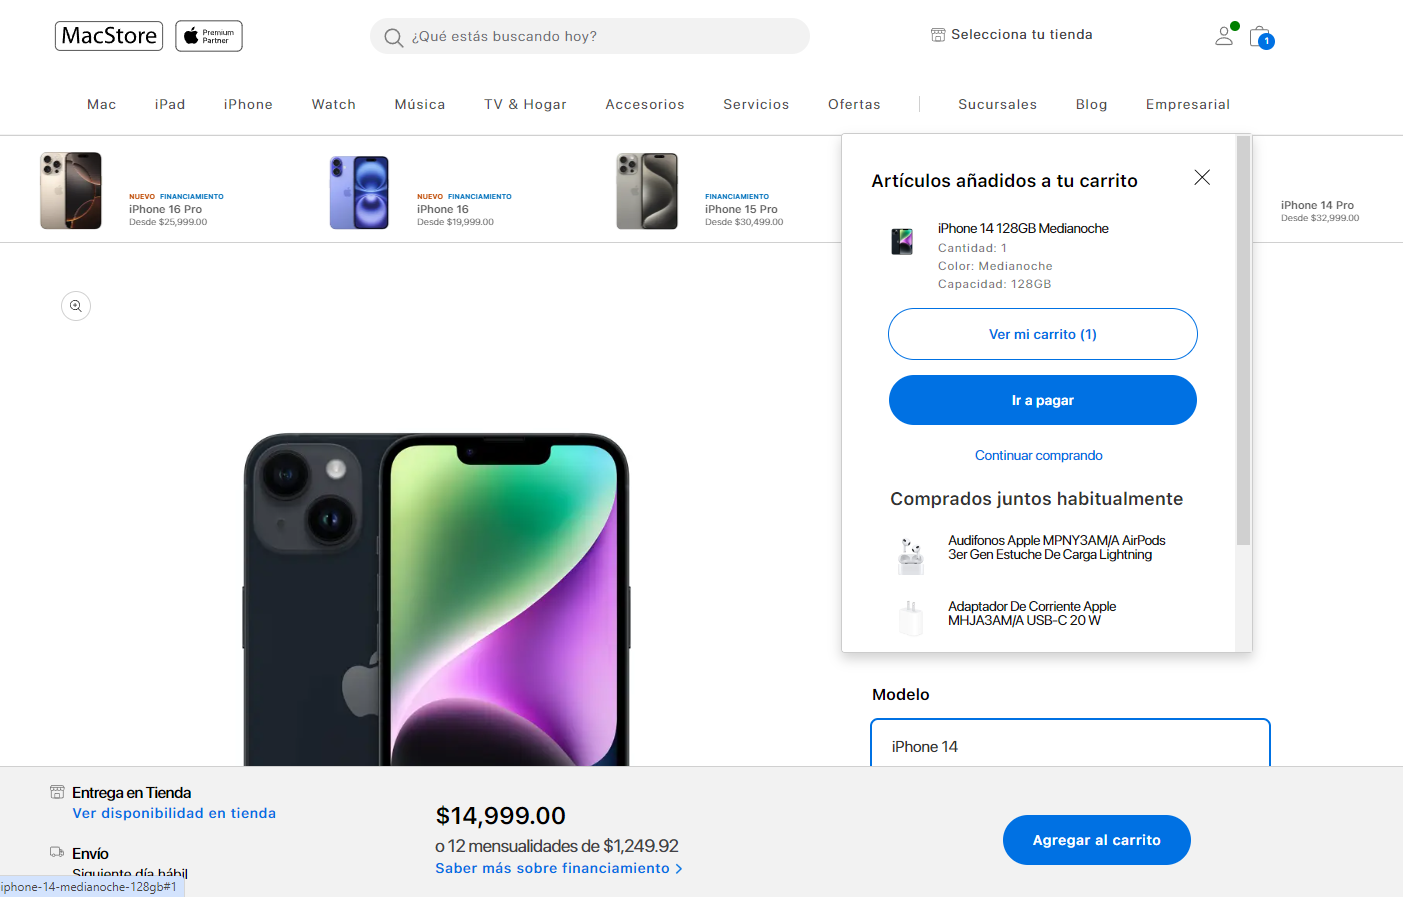
Task: Click the zoom magnifier icon on product image
Action: (76, 306)
